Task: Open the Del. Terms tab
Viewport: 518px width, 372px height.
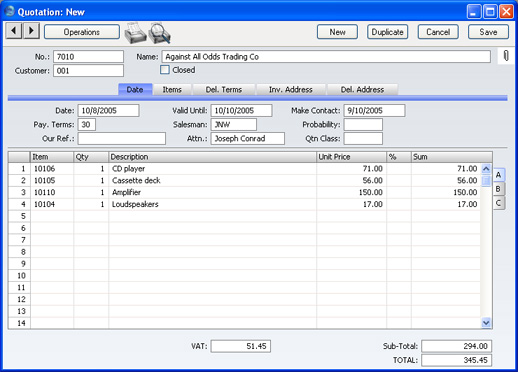Action: click(x=224, y=90)
